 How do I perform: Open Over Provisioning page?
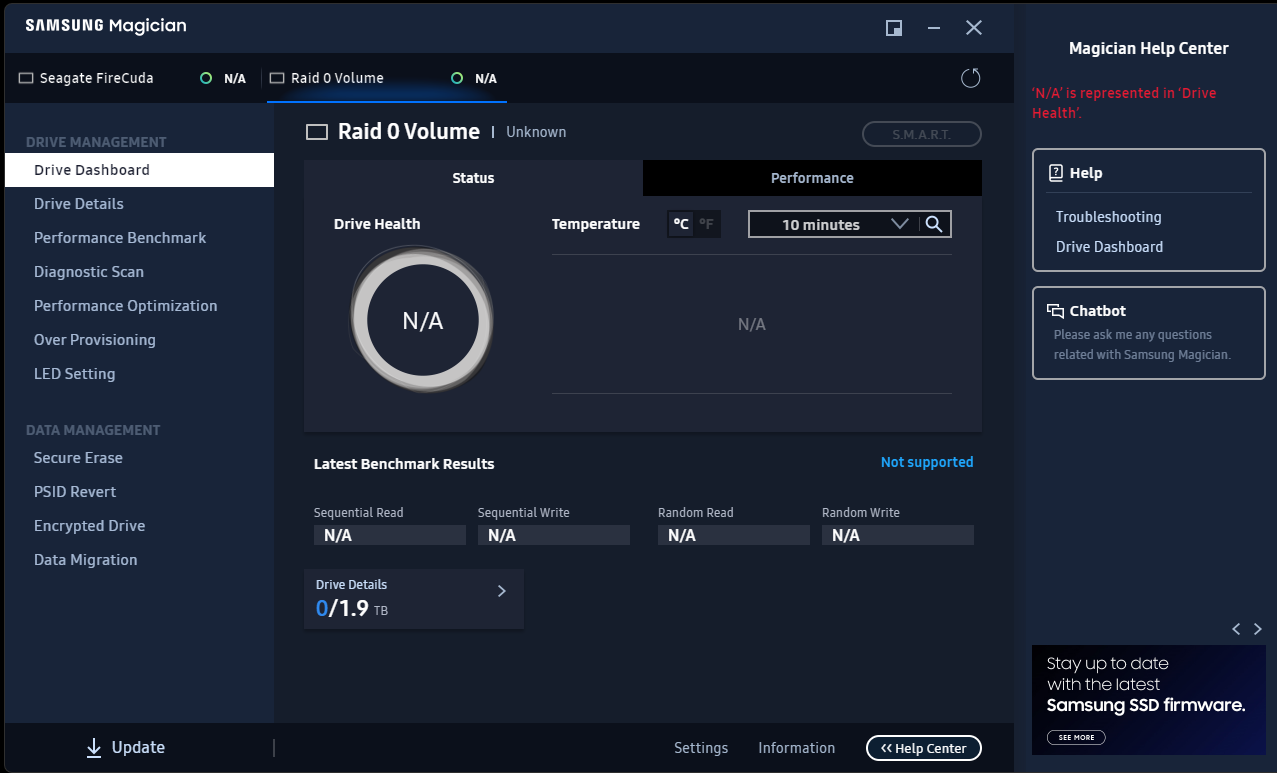(139, 340)
